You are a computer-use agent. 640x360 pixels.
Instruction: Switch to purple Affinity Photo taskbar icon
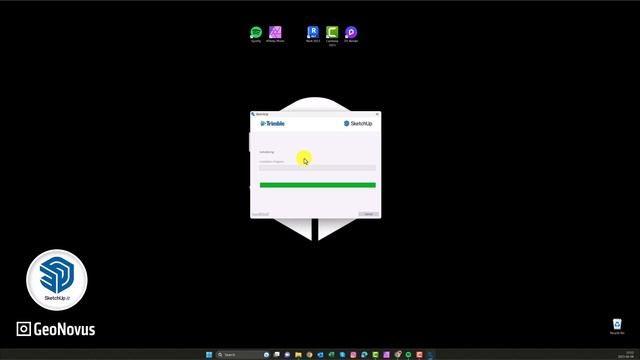(387, 355)
